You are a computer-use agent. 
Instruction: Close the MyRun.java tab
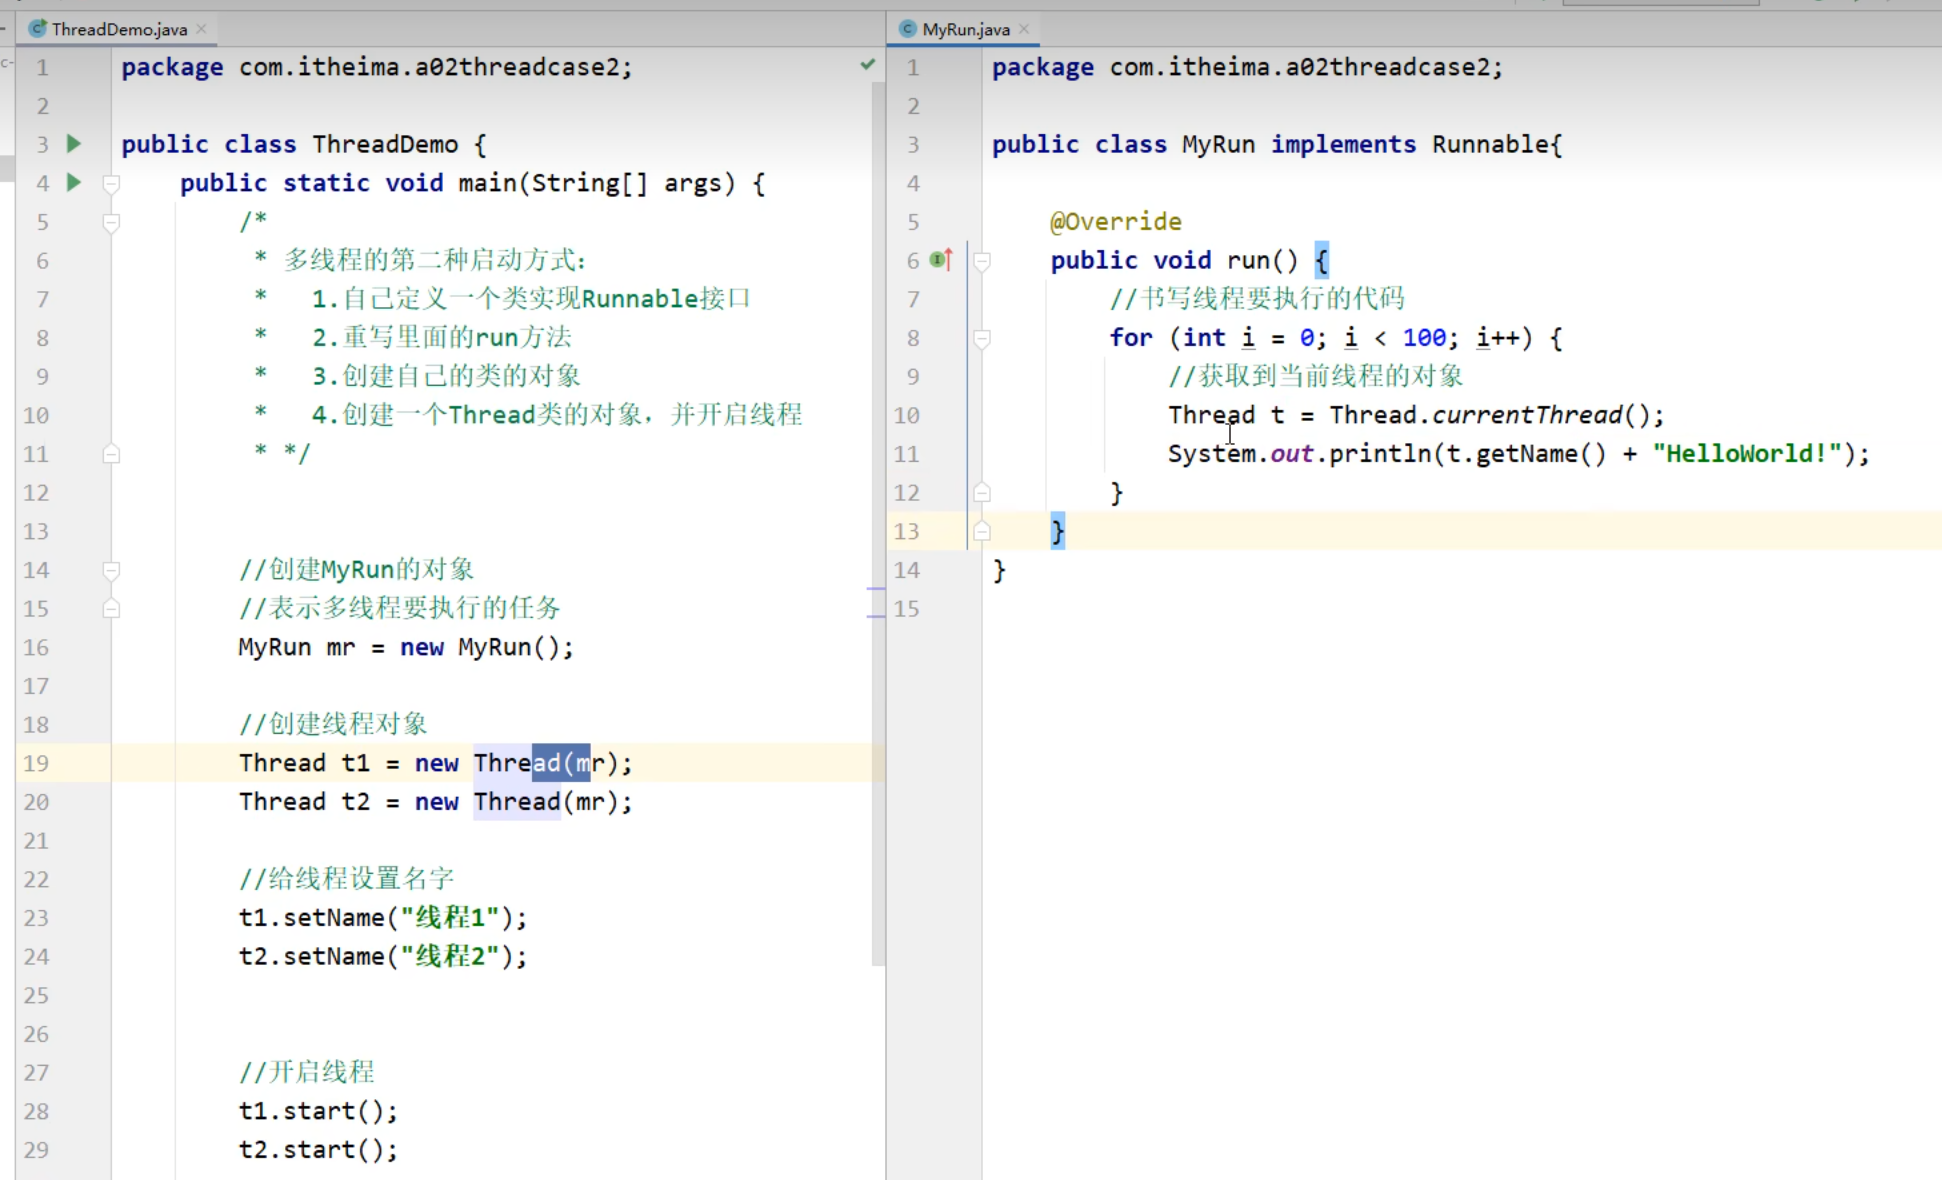point(1024,29)
